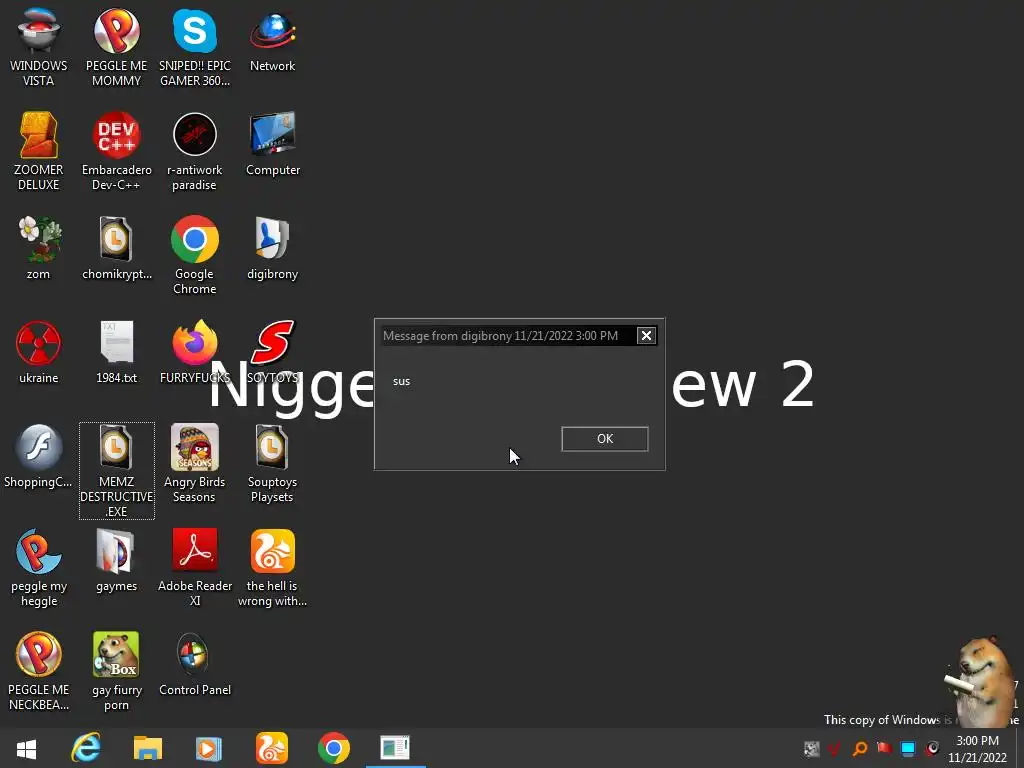Open the UC Browser taskbar icon
This screenshot has height=768, width=1024.
click(272, 748)
